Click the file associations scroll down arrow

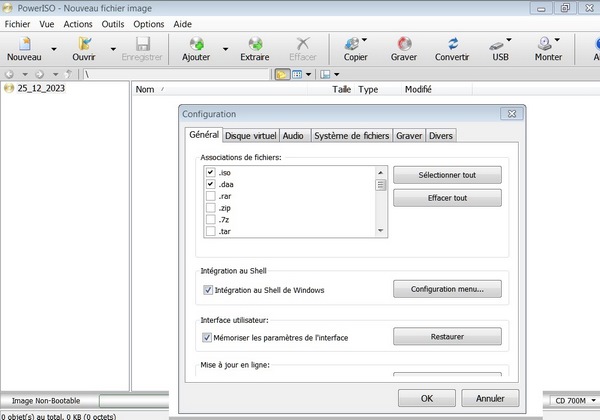coord(380,231)
